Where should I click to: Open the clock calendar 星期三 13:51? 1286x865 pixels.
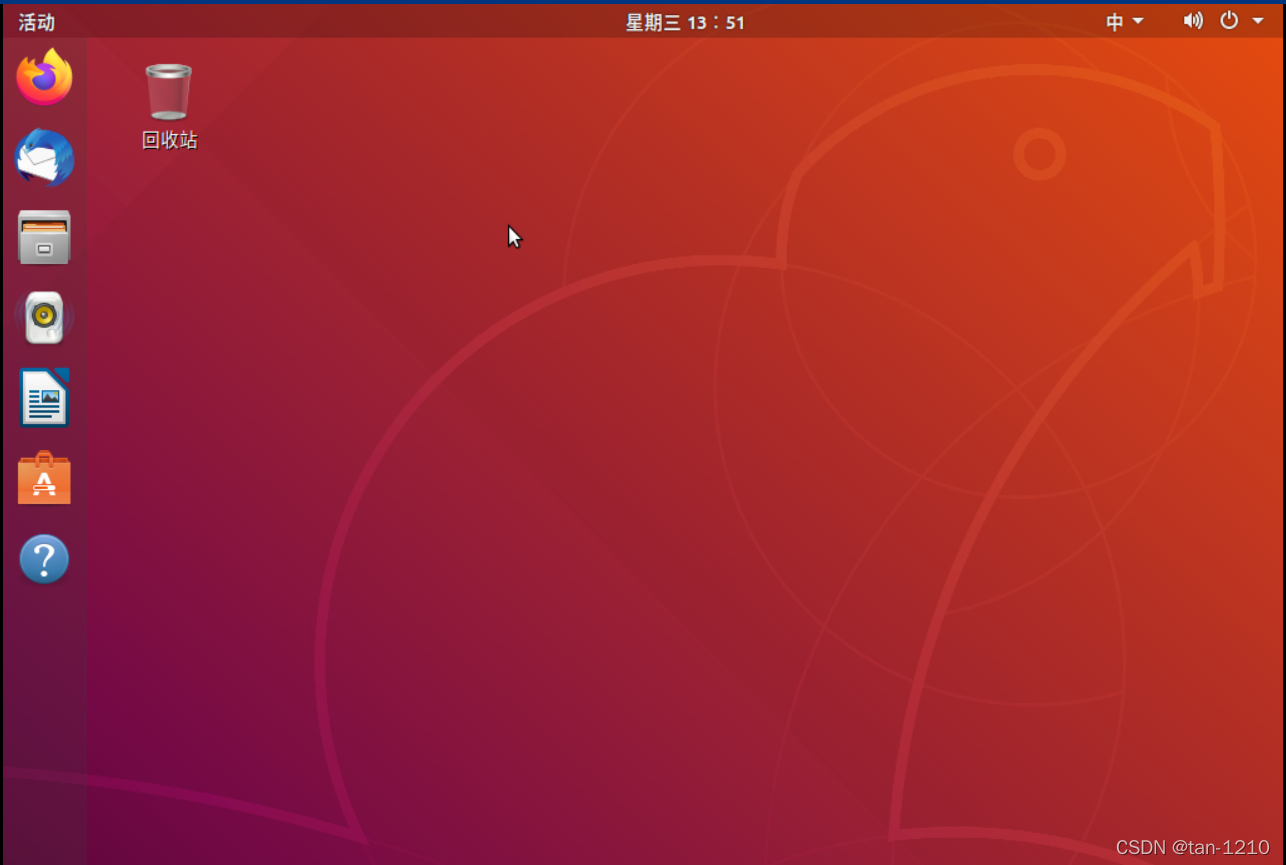click(x=685, y=22)
